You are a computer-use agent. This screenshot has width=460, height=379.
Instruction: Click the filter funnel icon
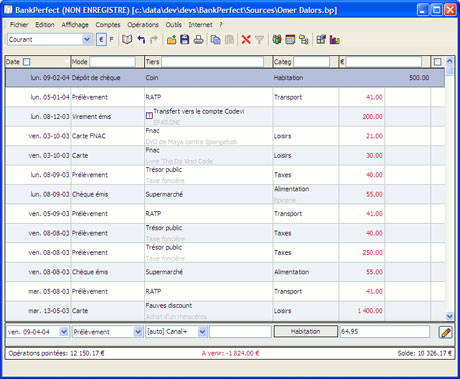259,40
